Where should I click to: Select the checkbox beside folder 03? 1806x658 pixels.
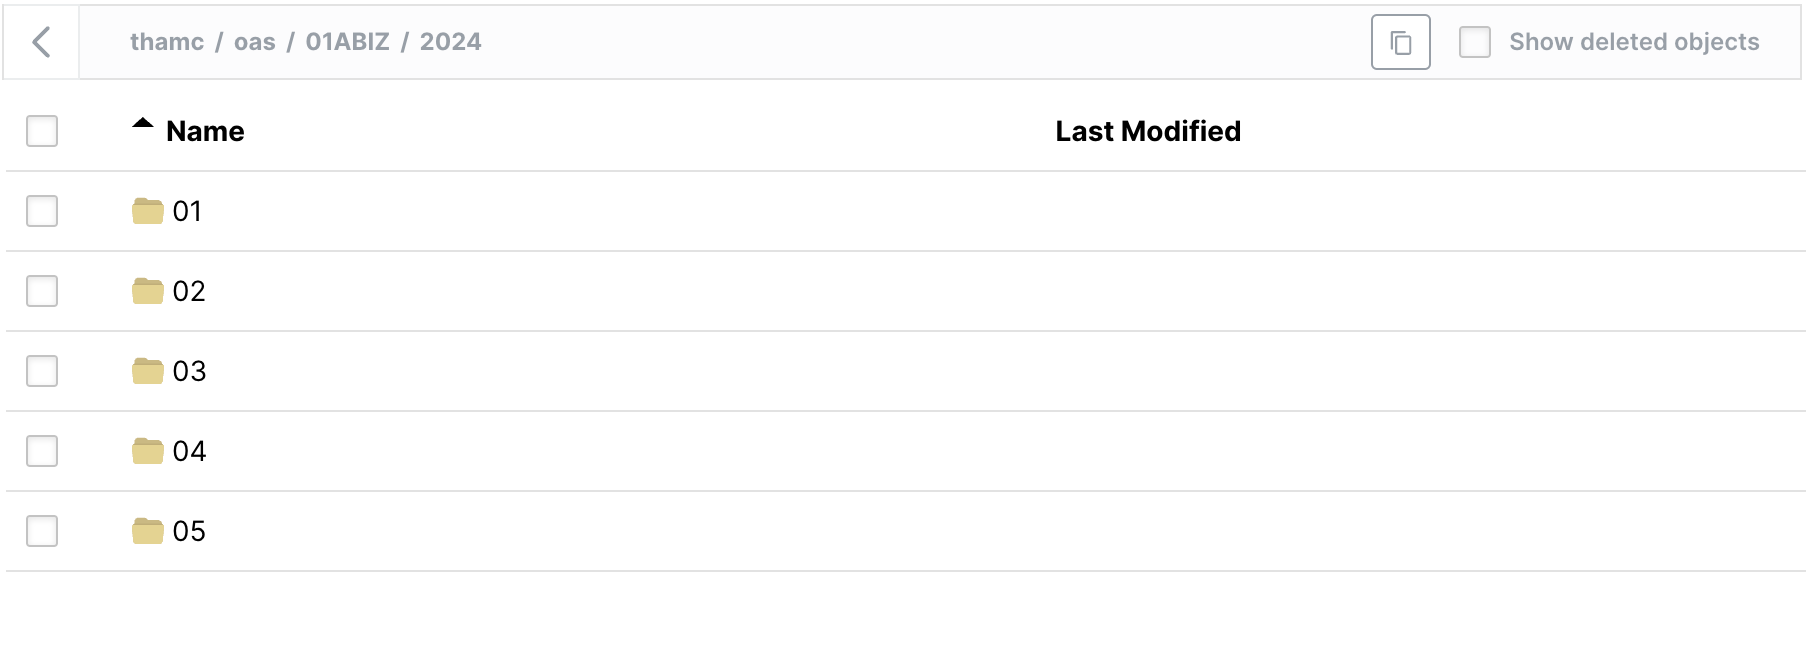[x=42, y=371]
